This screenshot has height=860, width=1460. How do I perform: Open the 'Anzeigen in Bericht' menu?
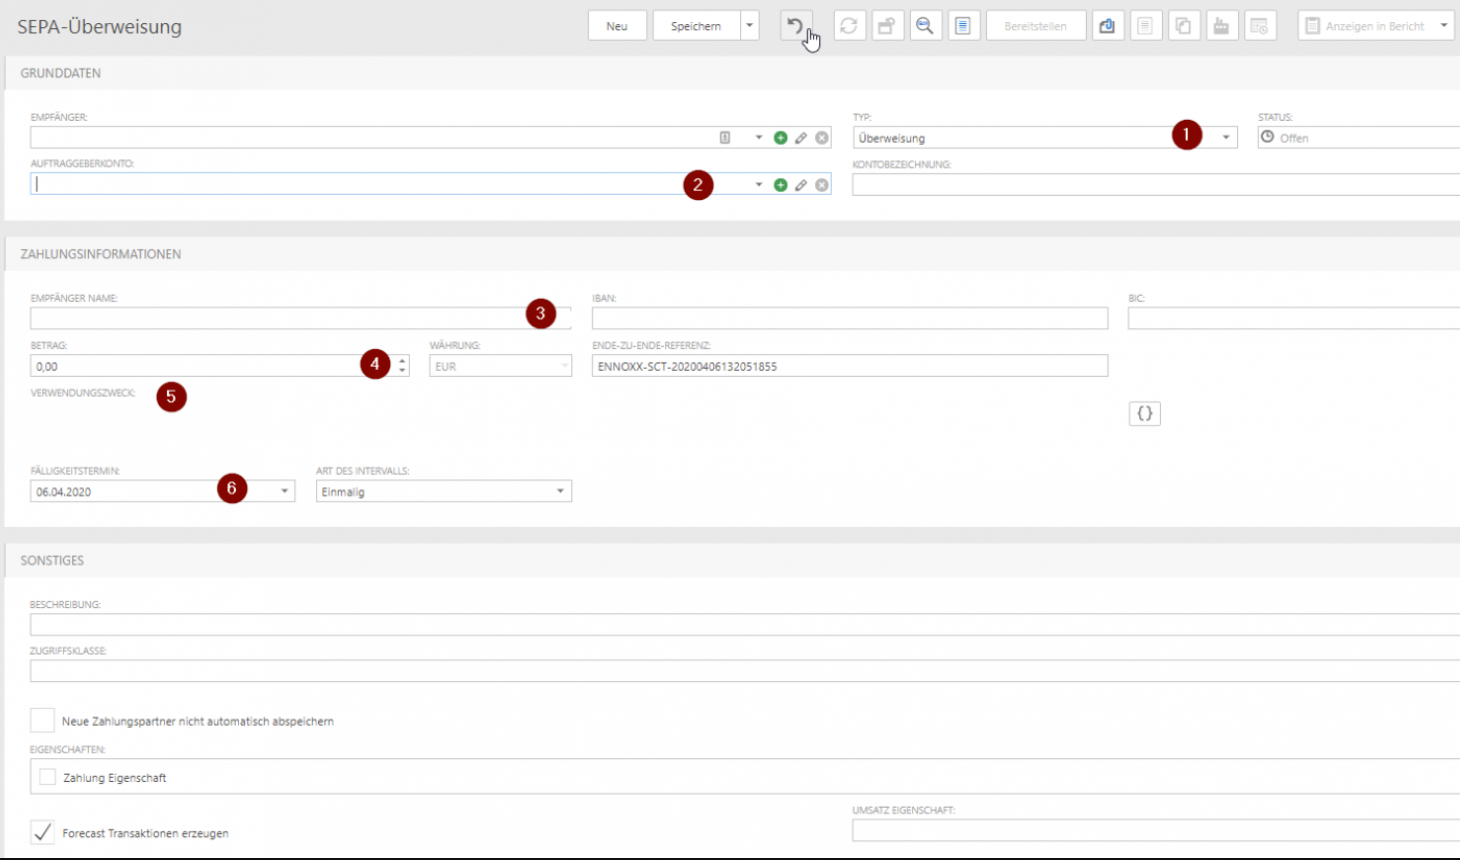click(1443, 26)
